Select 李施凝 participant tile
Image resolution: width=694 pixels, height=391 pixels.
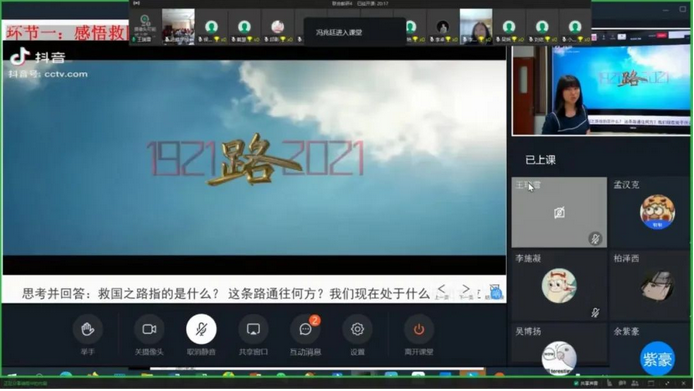point(559,286)
